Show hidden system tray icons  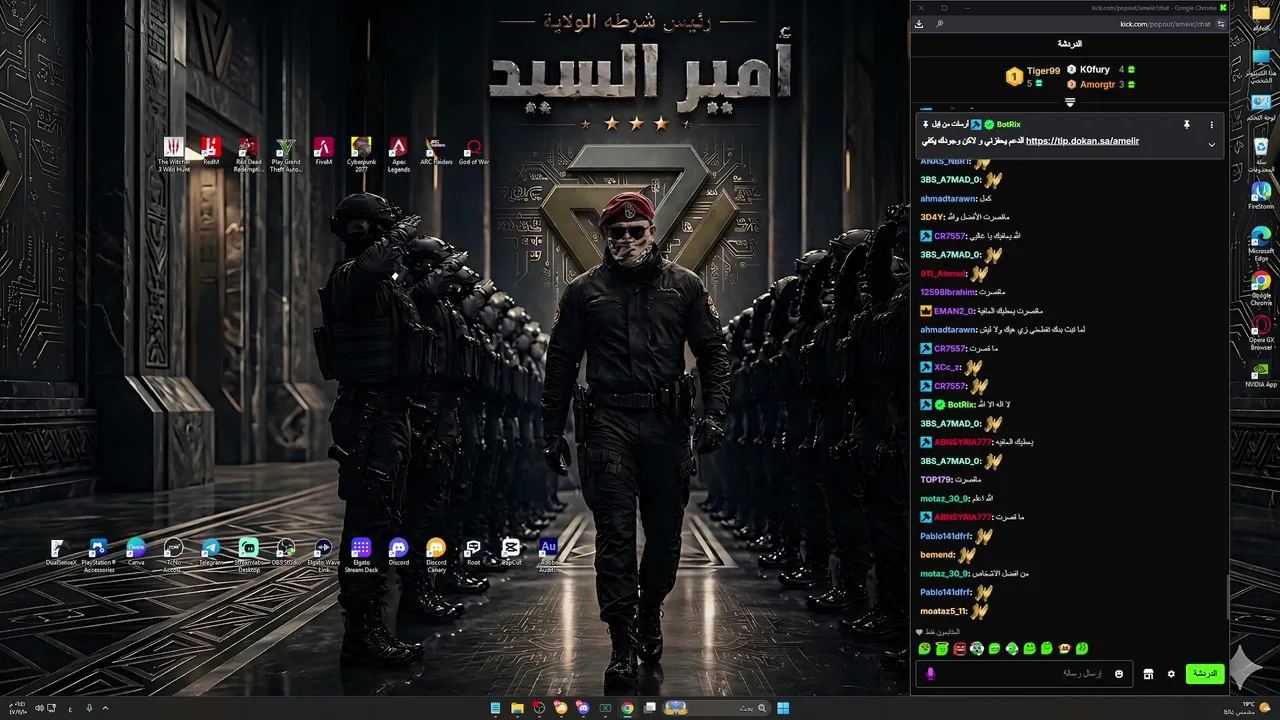(106, 708)
